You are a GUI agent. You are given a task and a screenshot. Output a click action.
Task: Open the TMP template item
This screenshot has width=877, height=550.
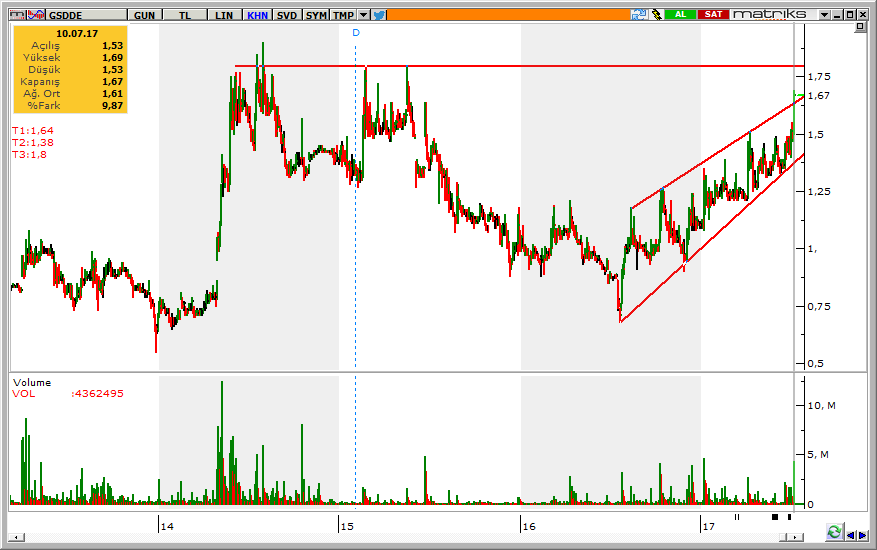[x=343, y=15]
